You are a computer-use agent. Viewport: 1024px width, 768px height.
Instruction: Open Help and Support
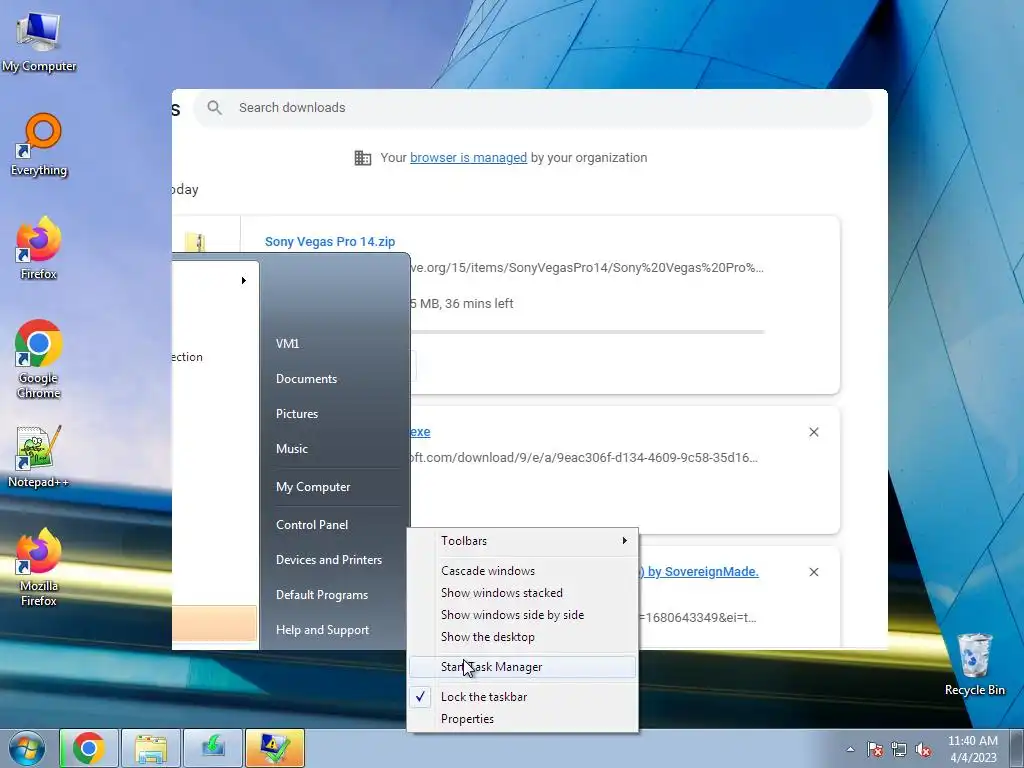(x=323, y=630)
